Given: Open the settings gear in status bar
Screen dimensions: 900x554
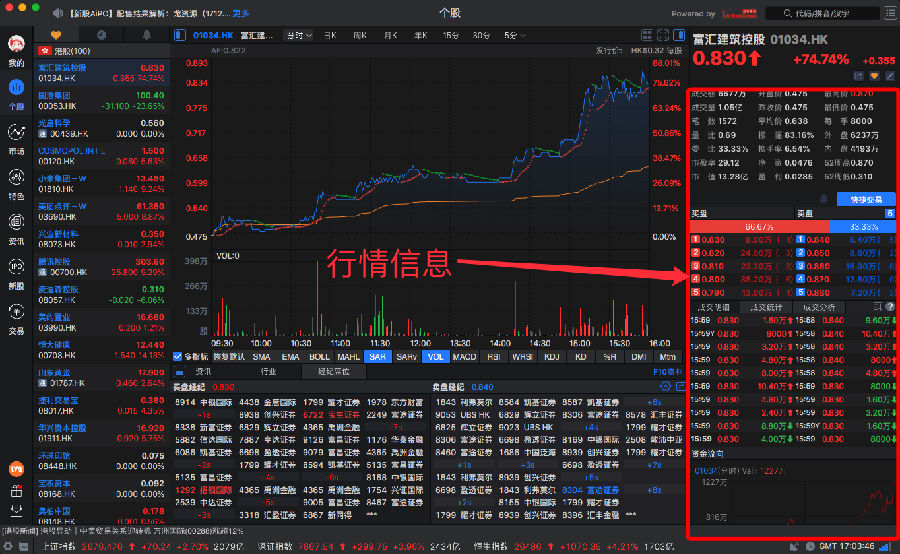Looking at the screenshot, I should point(8,547).
